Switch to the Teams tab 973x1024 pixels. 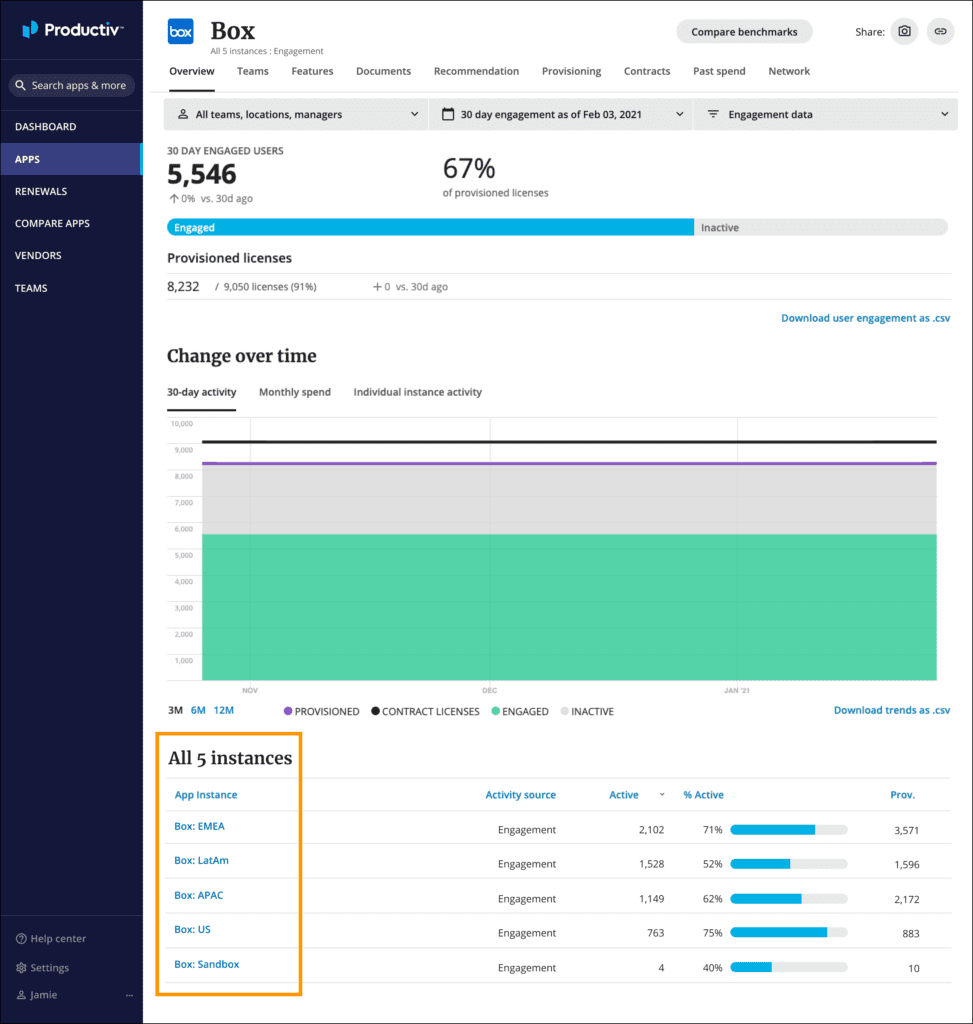click(253, 71)
